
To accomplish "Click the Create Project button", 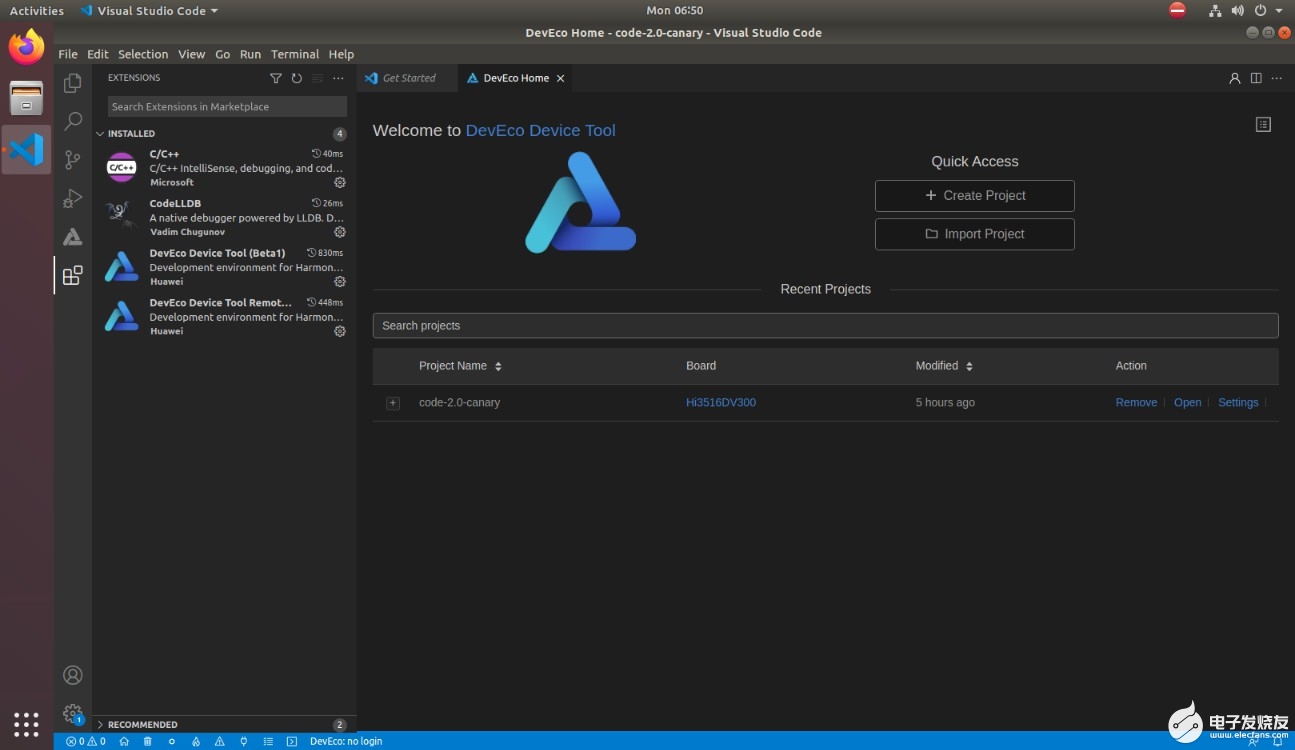I will coord(975,196).
